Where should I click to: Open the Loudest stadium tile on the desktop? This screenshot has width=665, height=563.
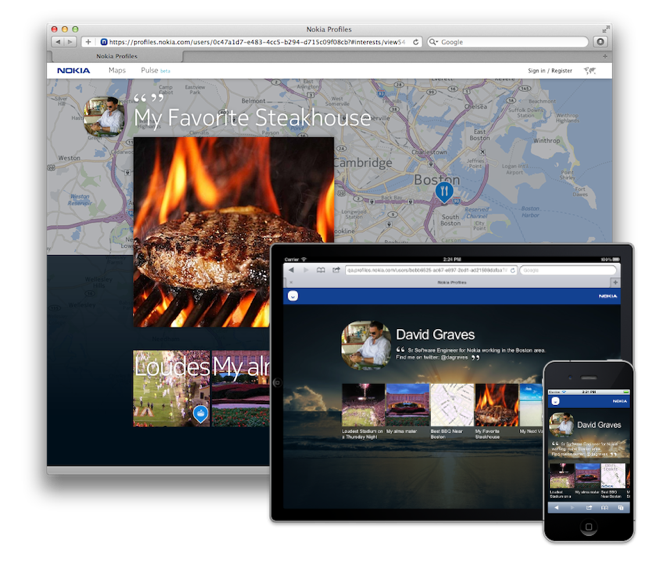(171, 388)
